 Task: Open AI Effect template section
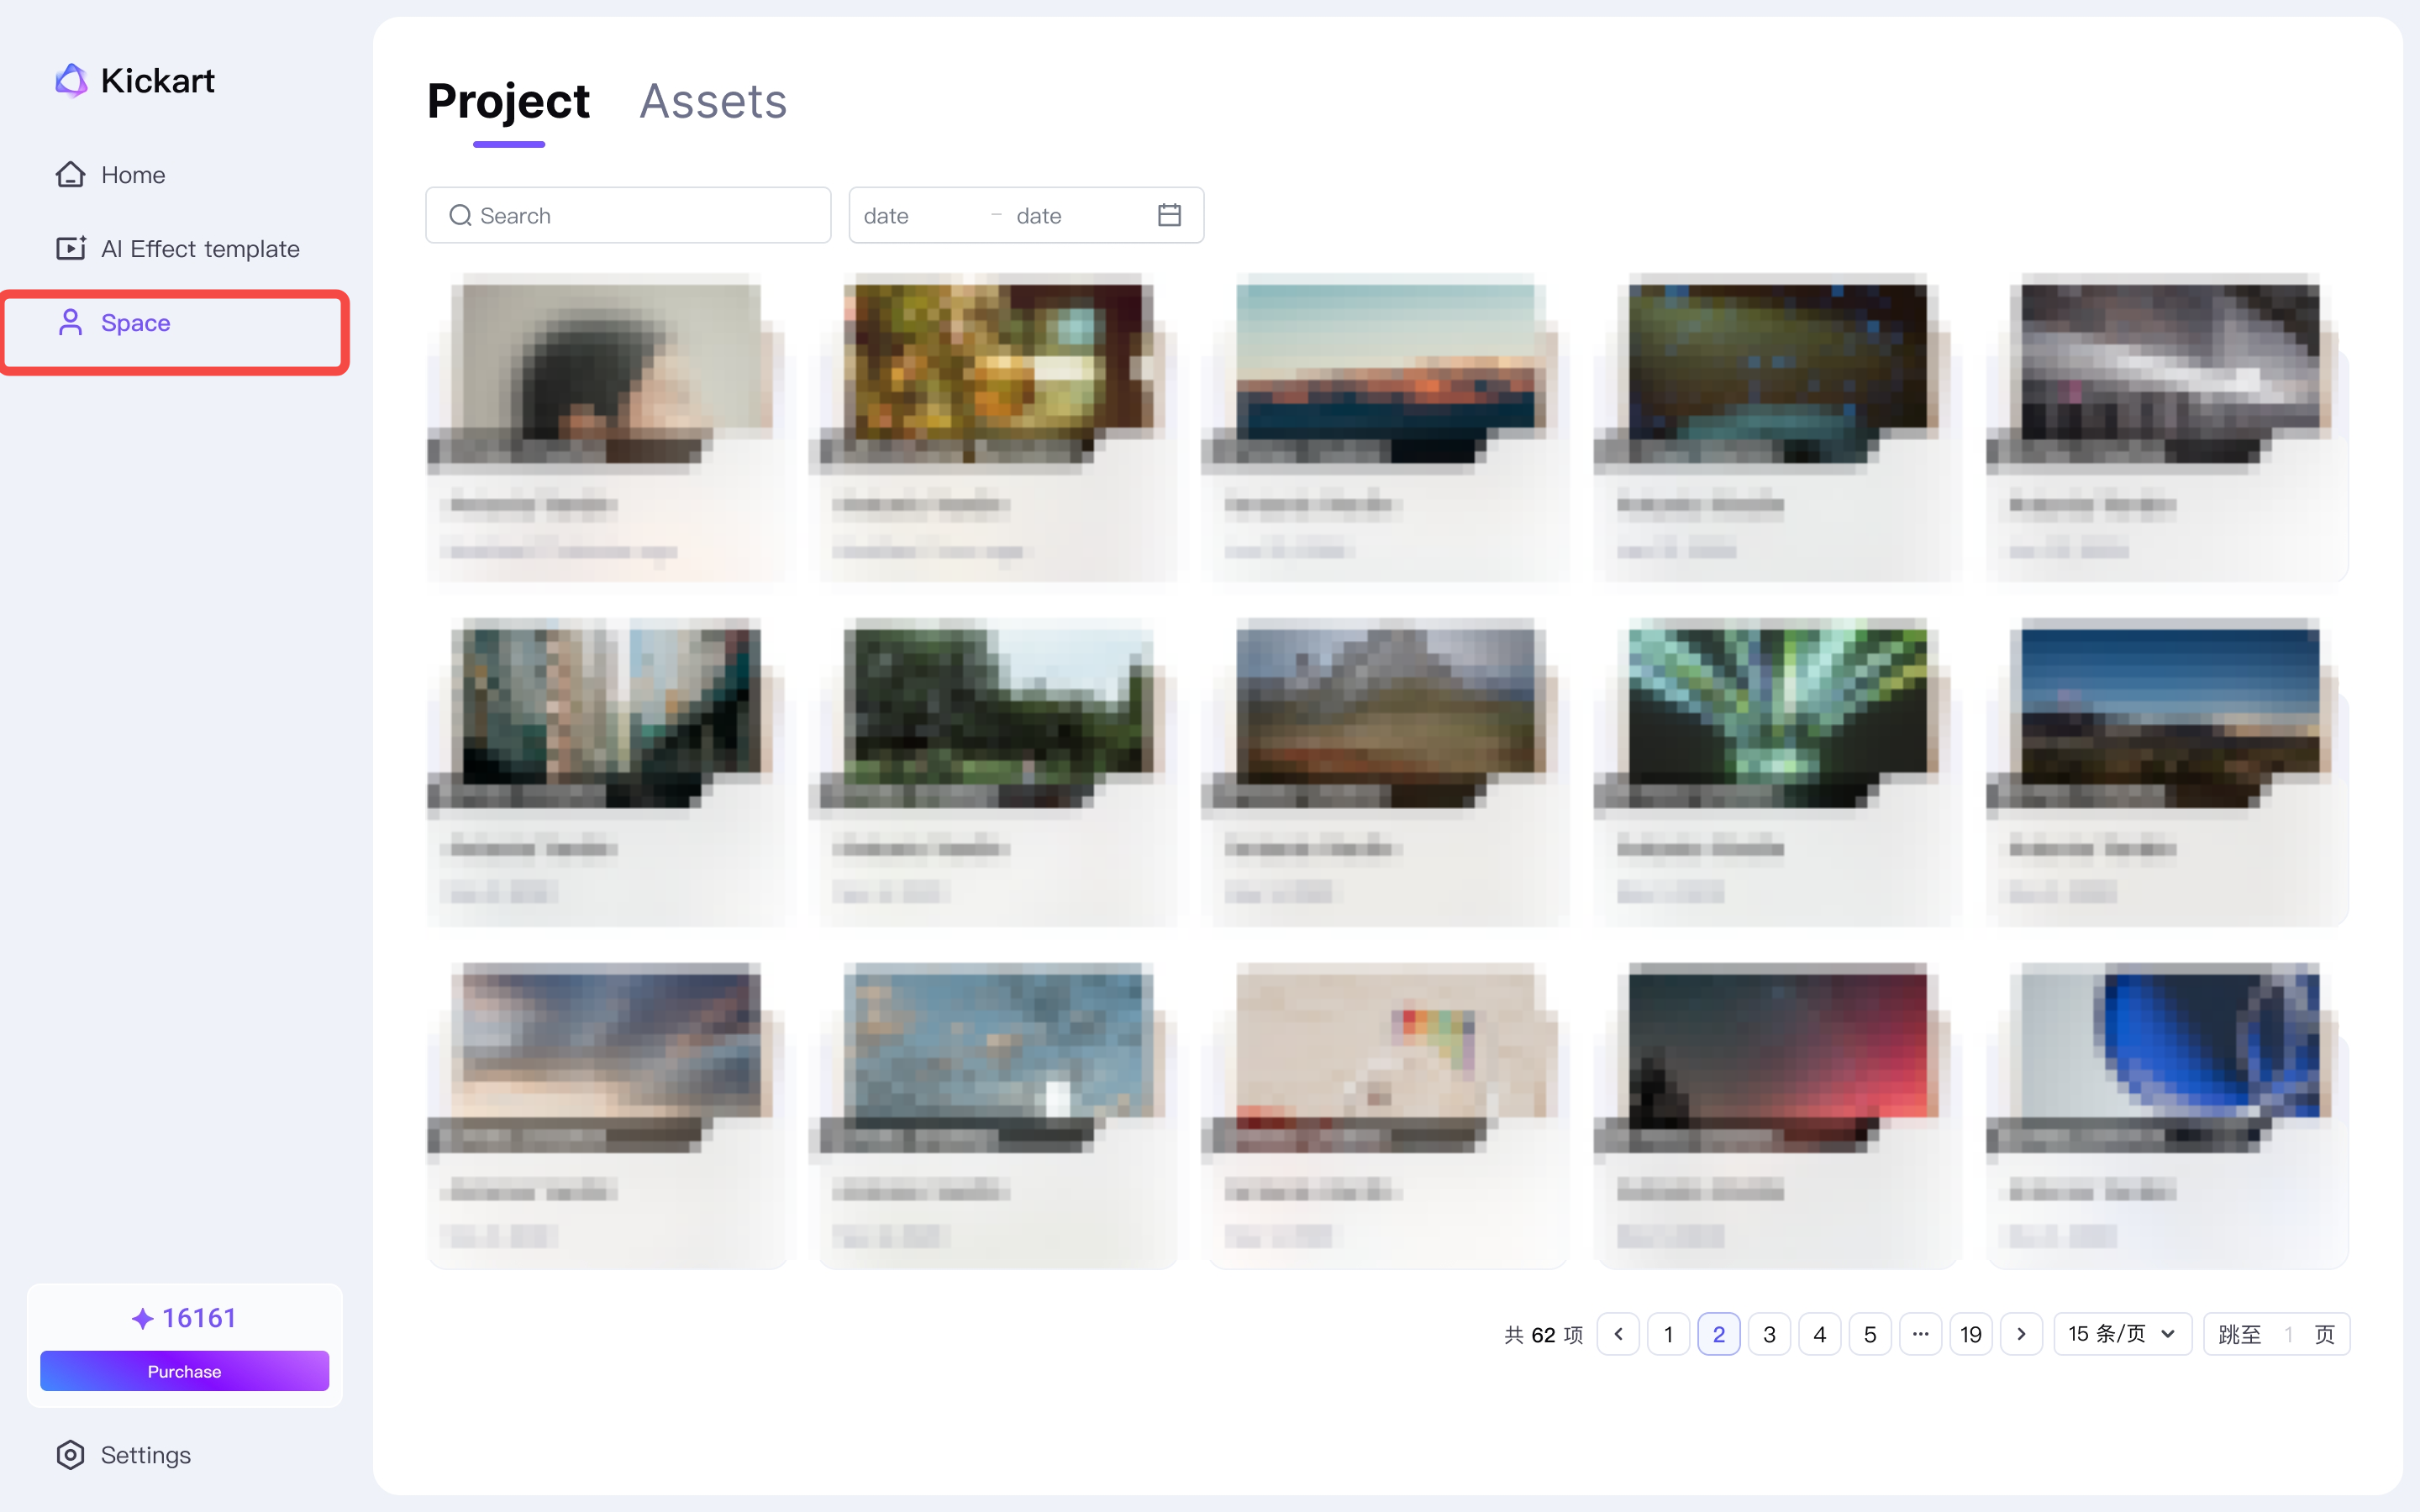pyautogui.click(x=178, y=249)
